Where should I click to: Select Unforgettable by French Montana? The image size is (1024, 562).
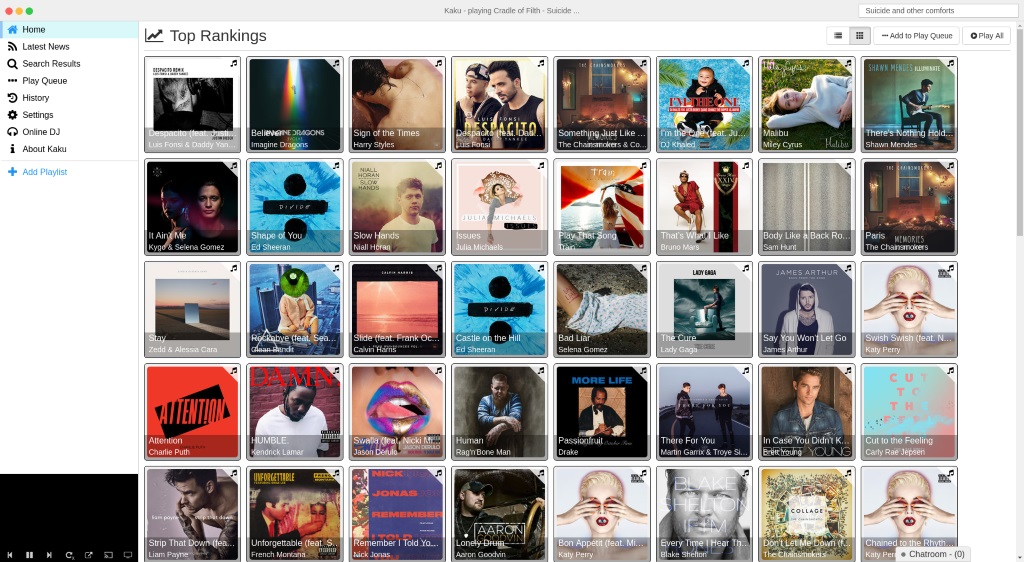pyautogui.click(x=295, y=514)
